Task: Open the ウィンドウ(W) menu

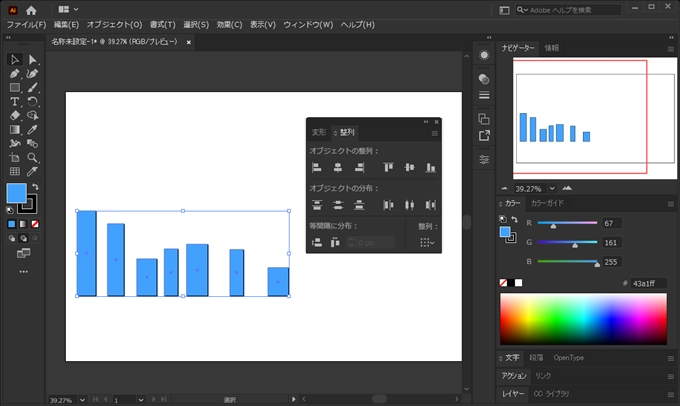Action: click(308, 25)
